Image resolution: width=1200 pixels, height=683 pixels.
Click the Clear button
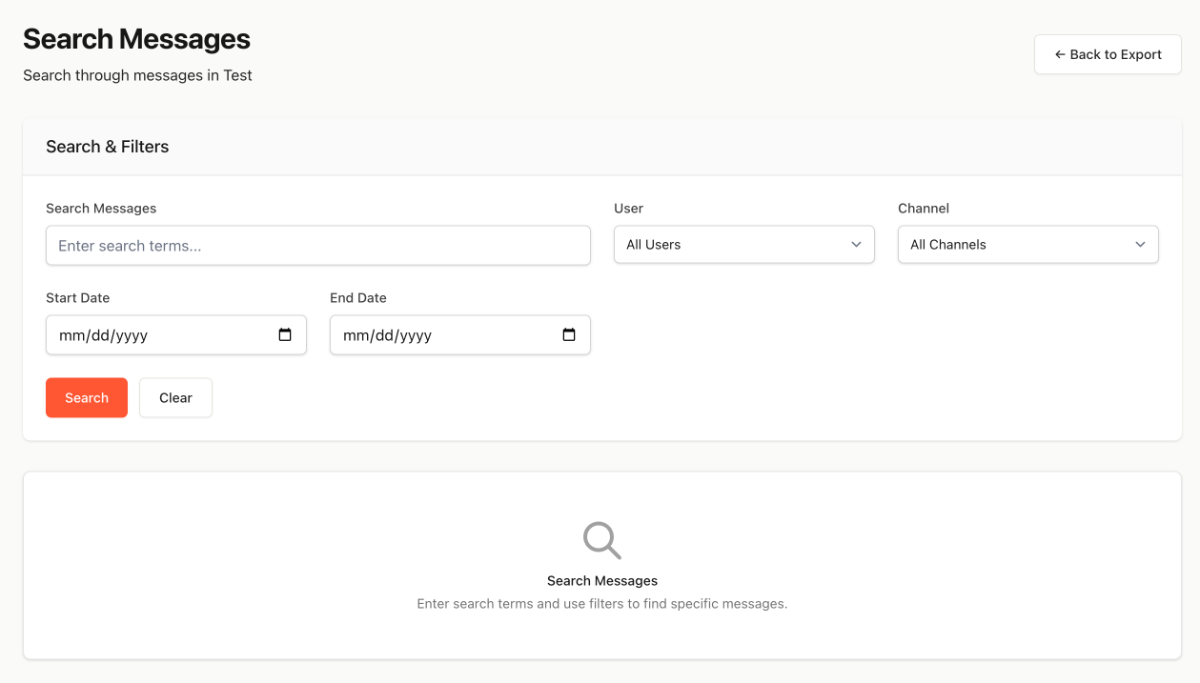click(175, 397)
